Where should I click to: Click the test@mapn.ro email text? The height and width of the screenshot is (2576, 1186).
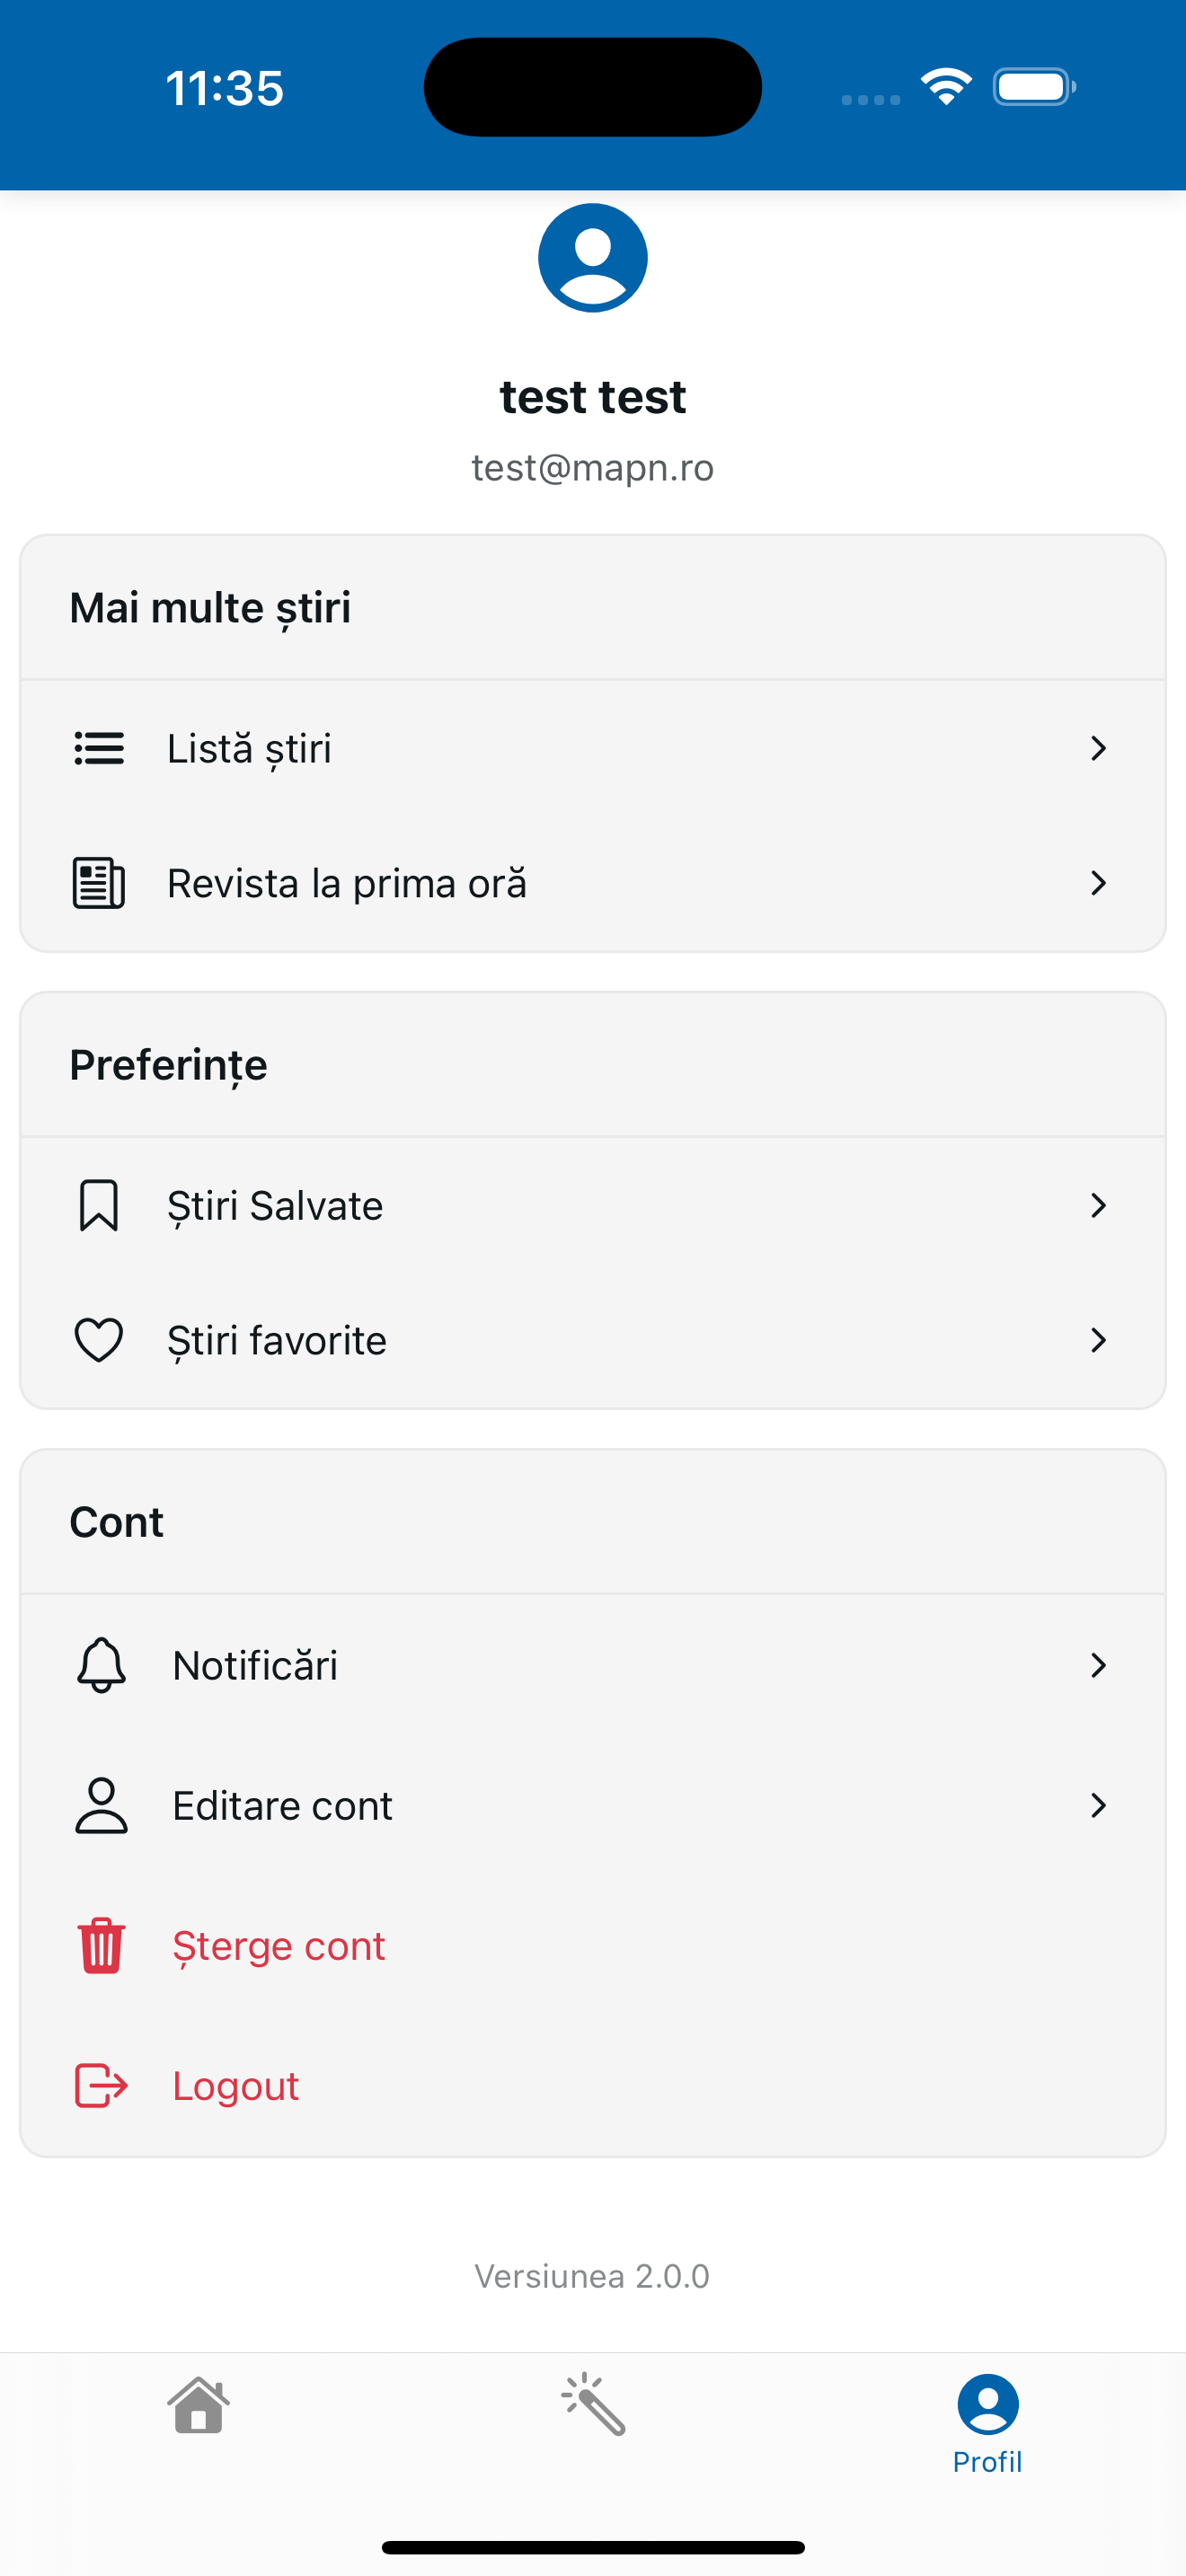click(x=593, y=468)
